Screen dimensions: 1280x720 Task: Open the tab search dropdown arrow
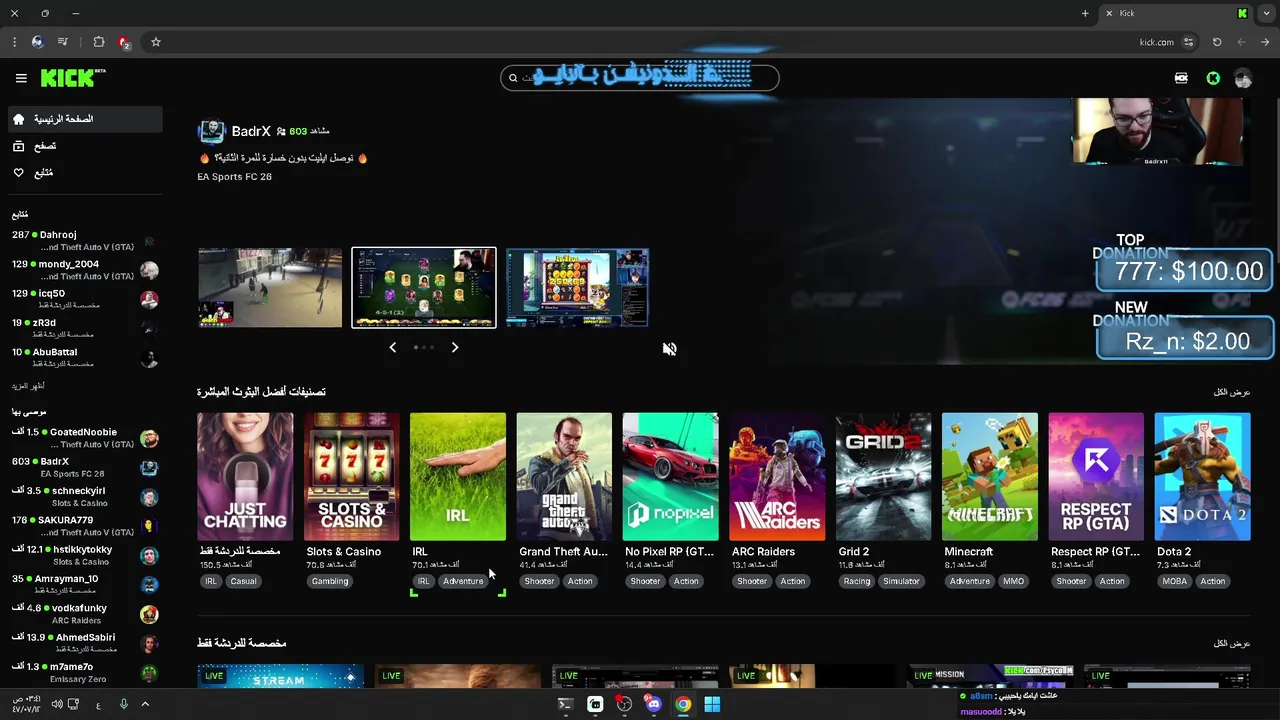(x=1267, y=13)
